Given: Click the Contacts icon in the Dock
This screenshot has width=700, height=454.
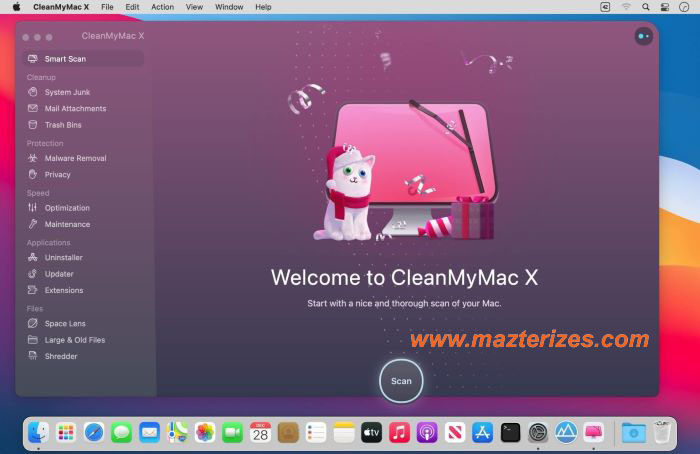Looking at the screenshot, I should point(288,433).
